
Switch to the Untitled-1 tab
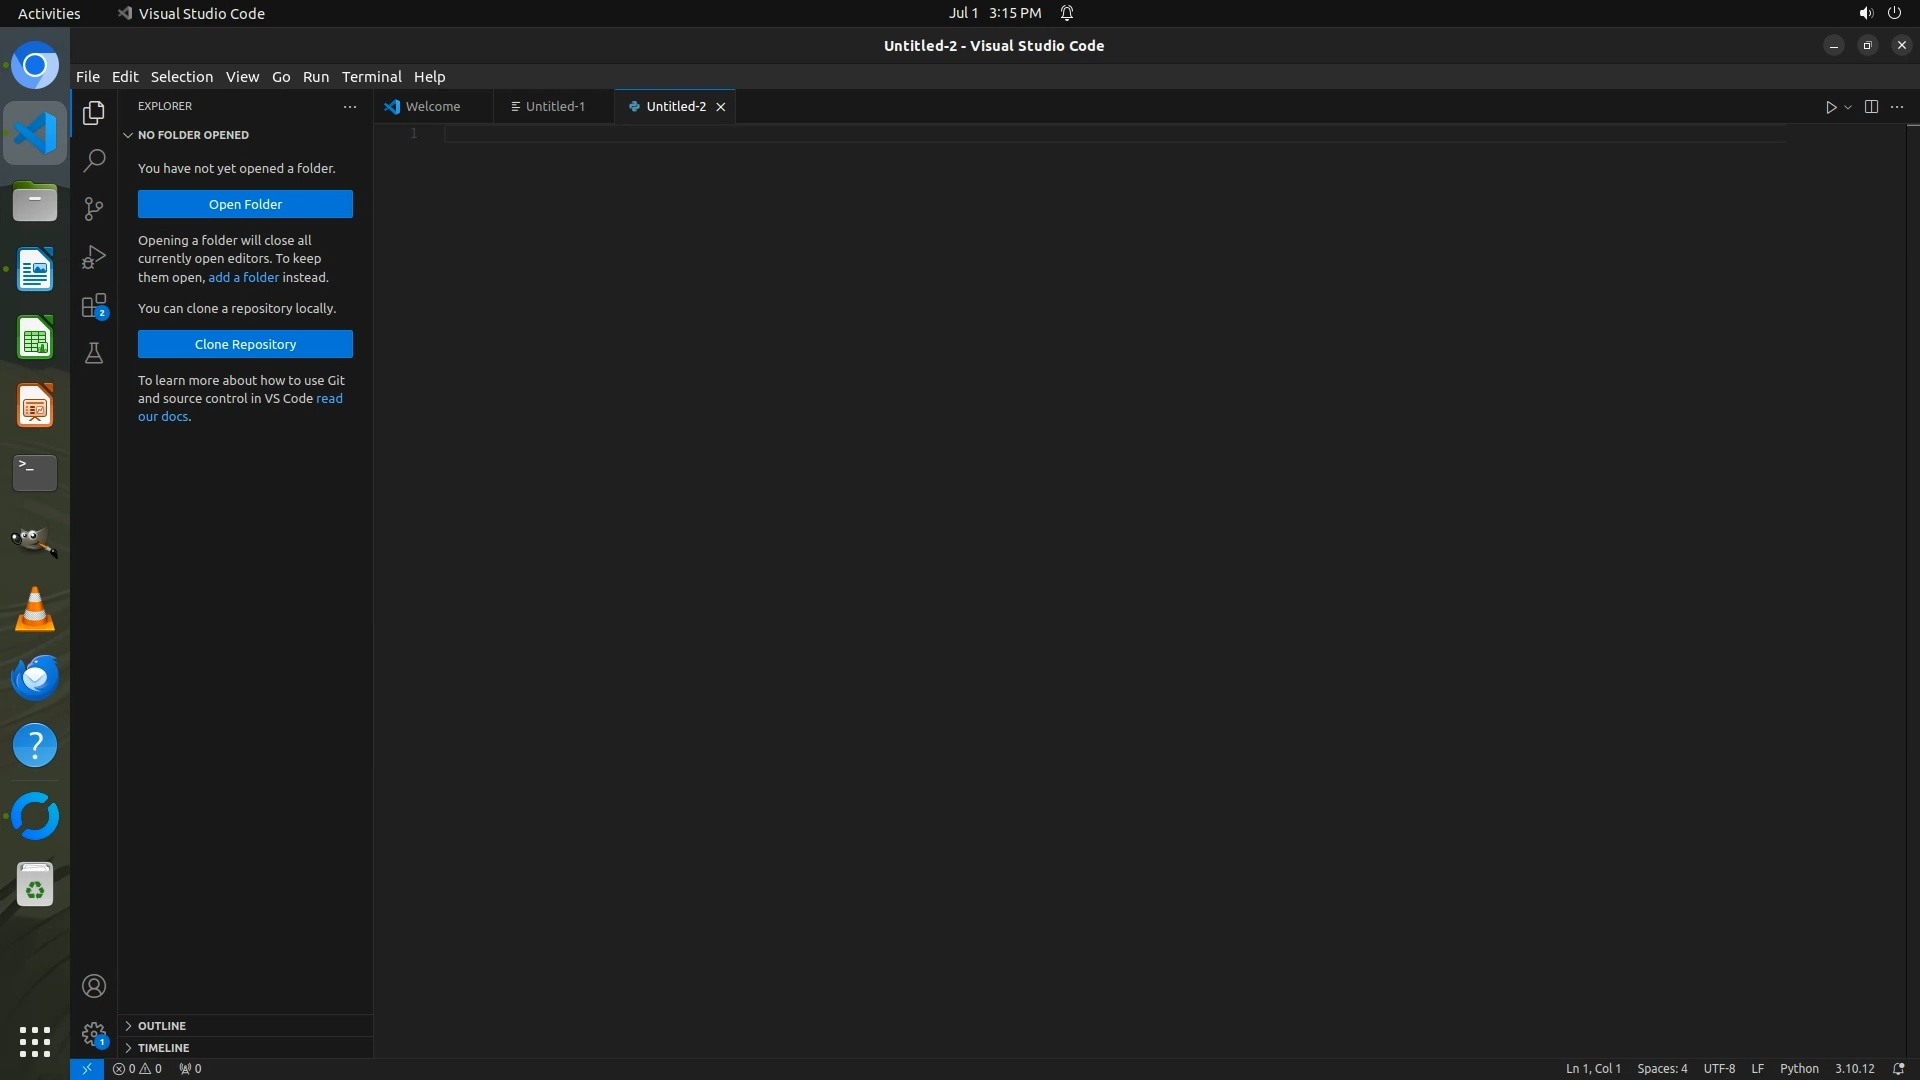[x=555, y=106]
